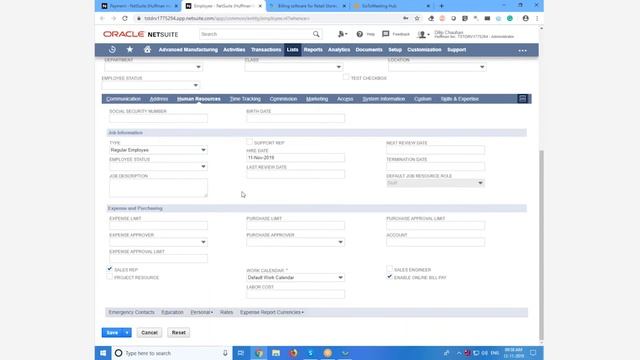Image resolution: width=640 pixels, height=360 pixels.
Task: Go back in the browser
Action: (x=102, y=18)
